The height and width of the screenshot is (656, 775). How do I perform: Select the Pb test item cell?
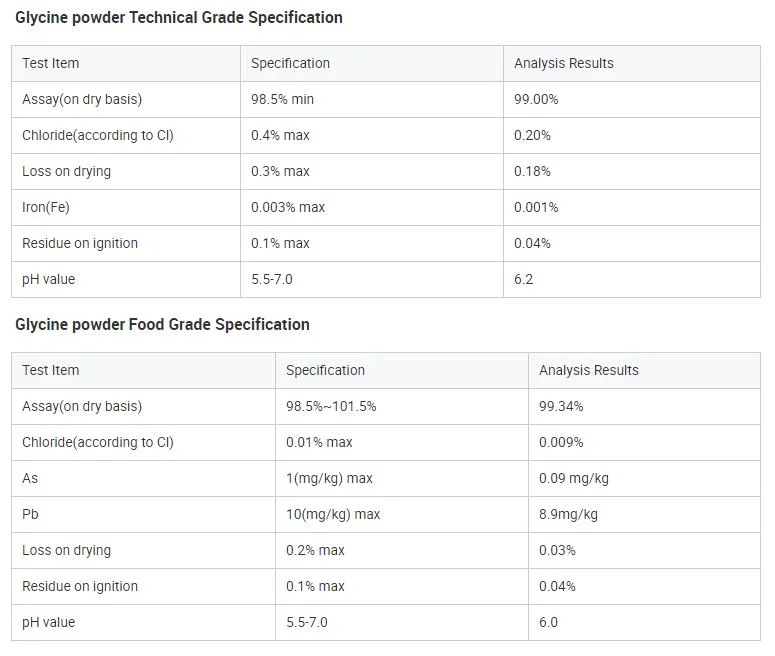pos(30,515)
